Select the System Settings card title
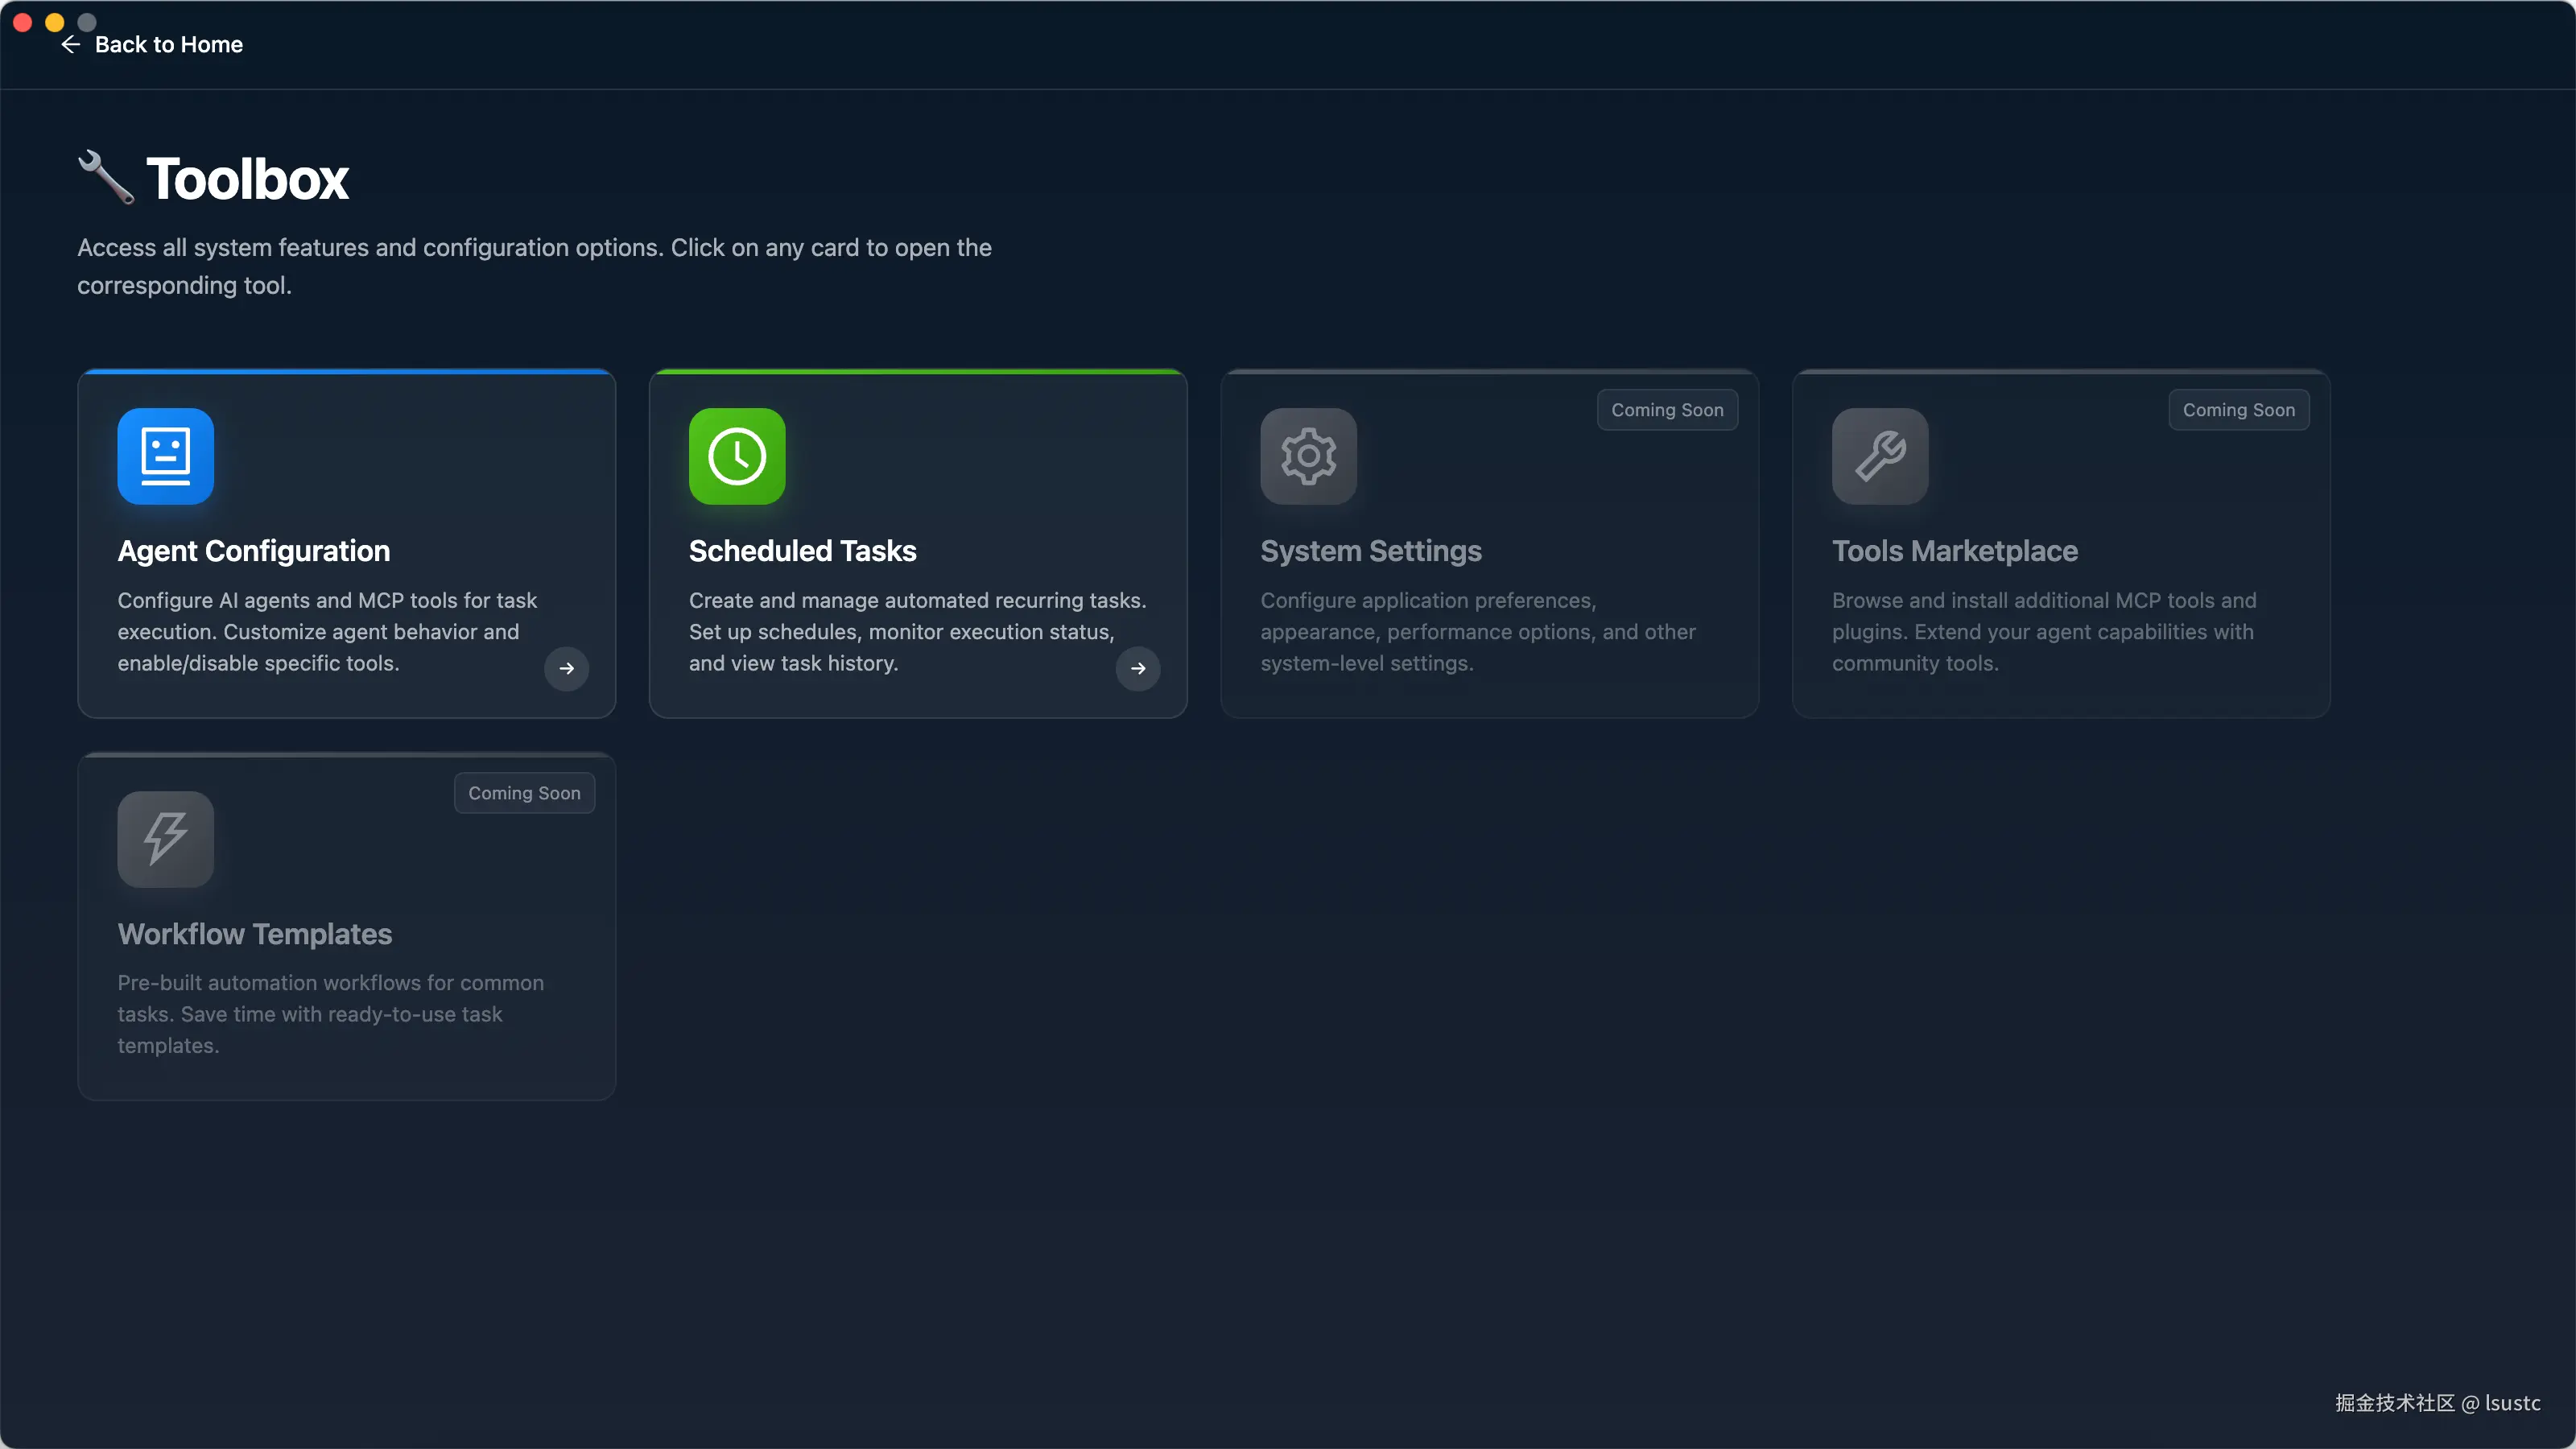This screenshot has width=2576, height=1449. coord(1370,550)
